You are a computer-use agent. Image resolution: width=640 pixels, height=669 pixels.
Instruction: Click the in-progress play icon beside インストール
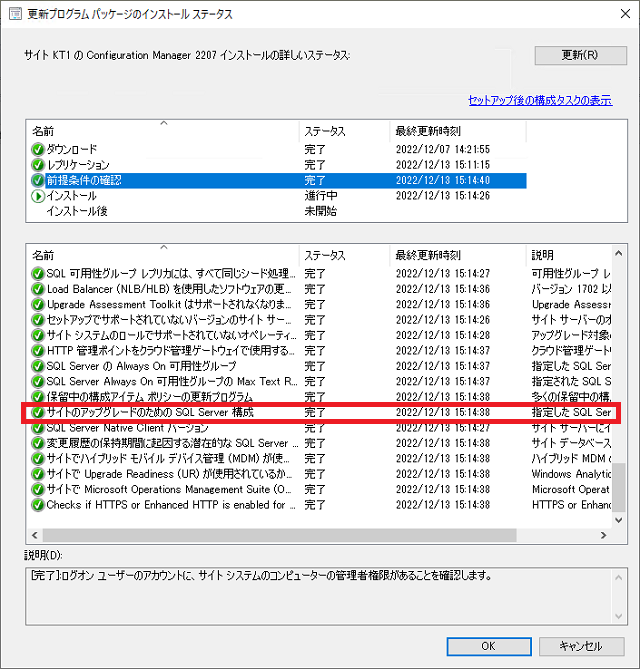[x=38, y=196]
